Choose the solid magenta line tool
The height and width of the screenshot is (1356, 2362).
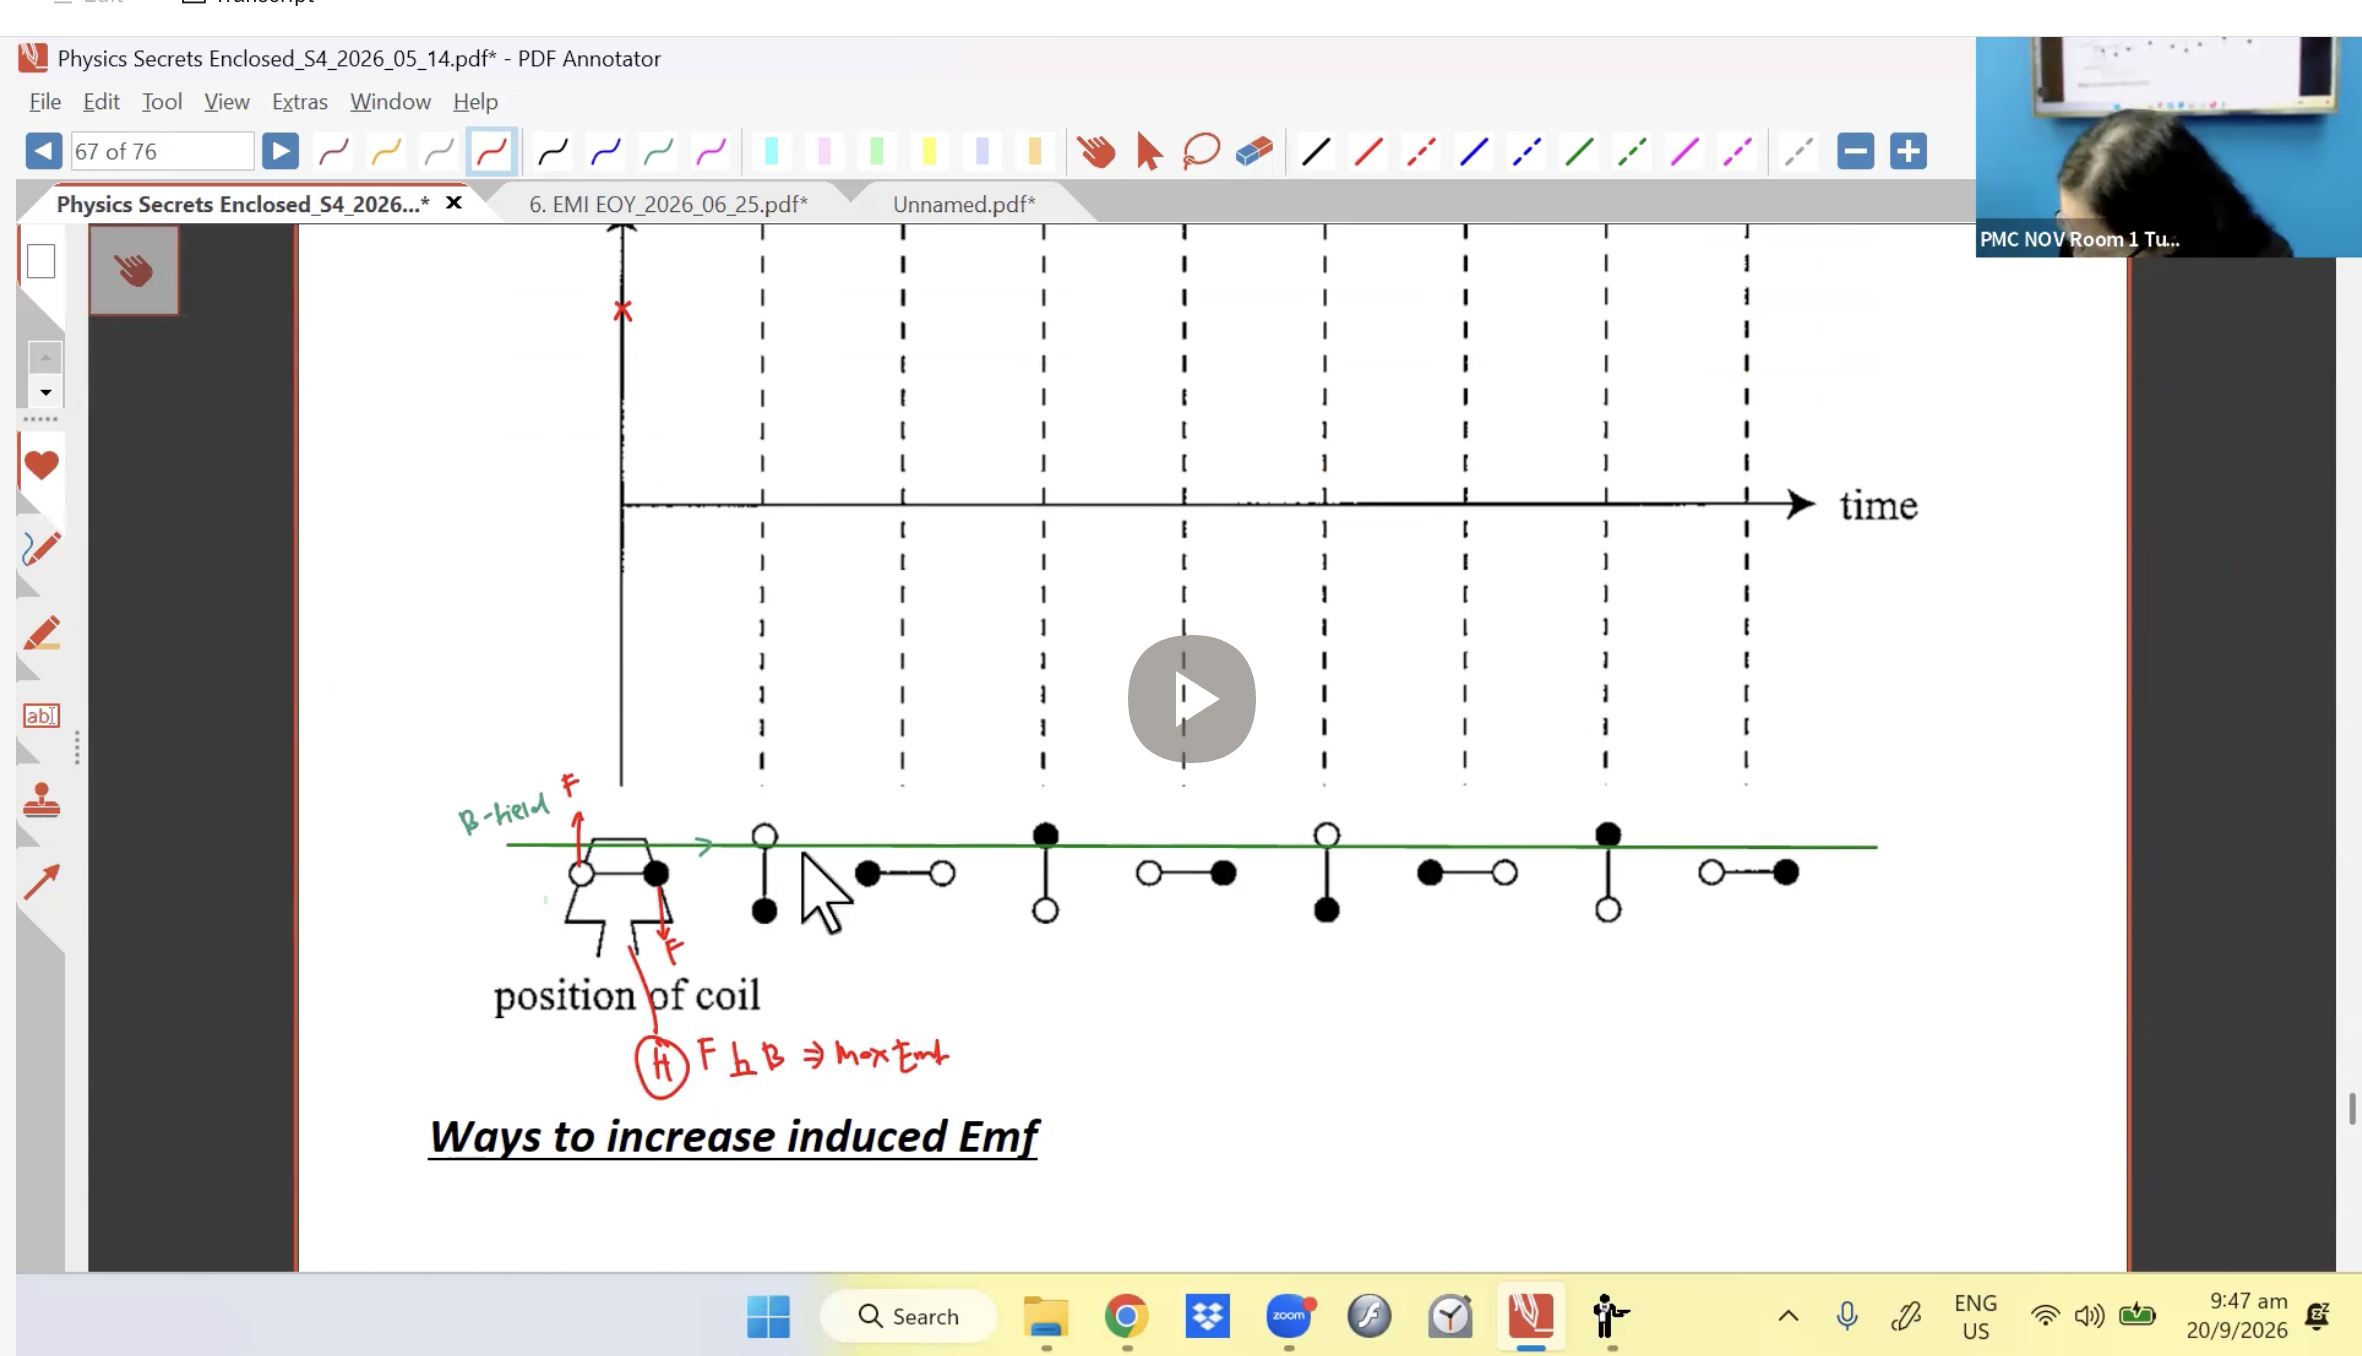click(1684, 151)
